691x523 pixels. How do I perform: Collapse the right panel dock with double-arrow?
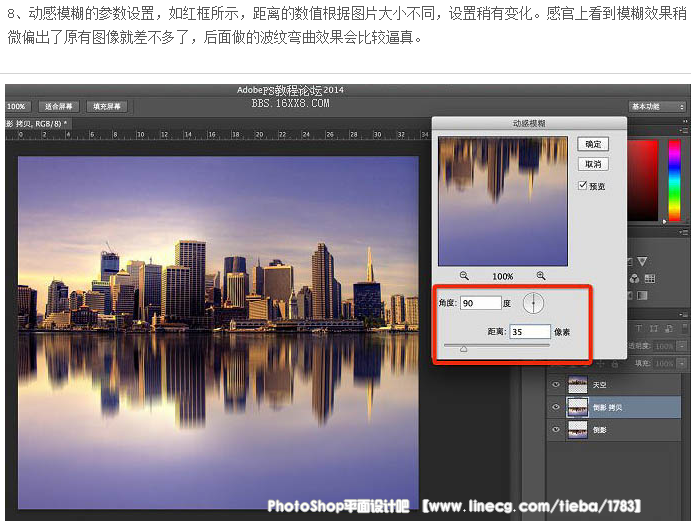click(685, 122)
